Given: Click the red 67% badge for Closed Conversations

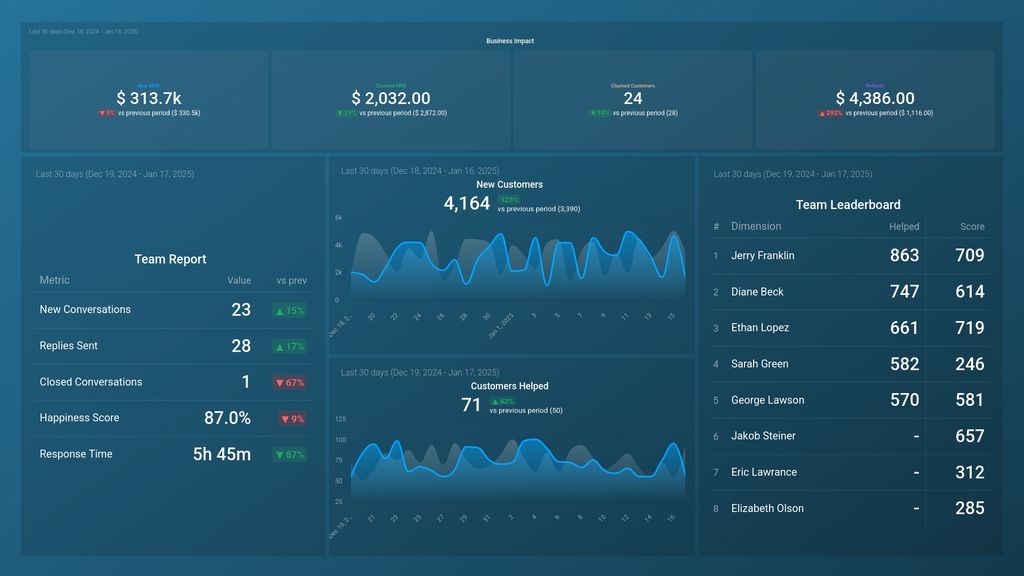Looking at the screenshot, I should coord(289,383).
